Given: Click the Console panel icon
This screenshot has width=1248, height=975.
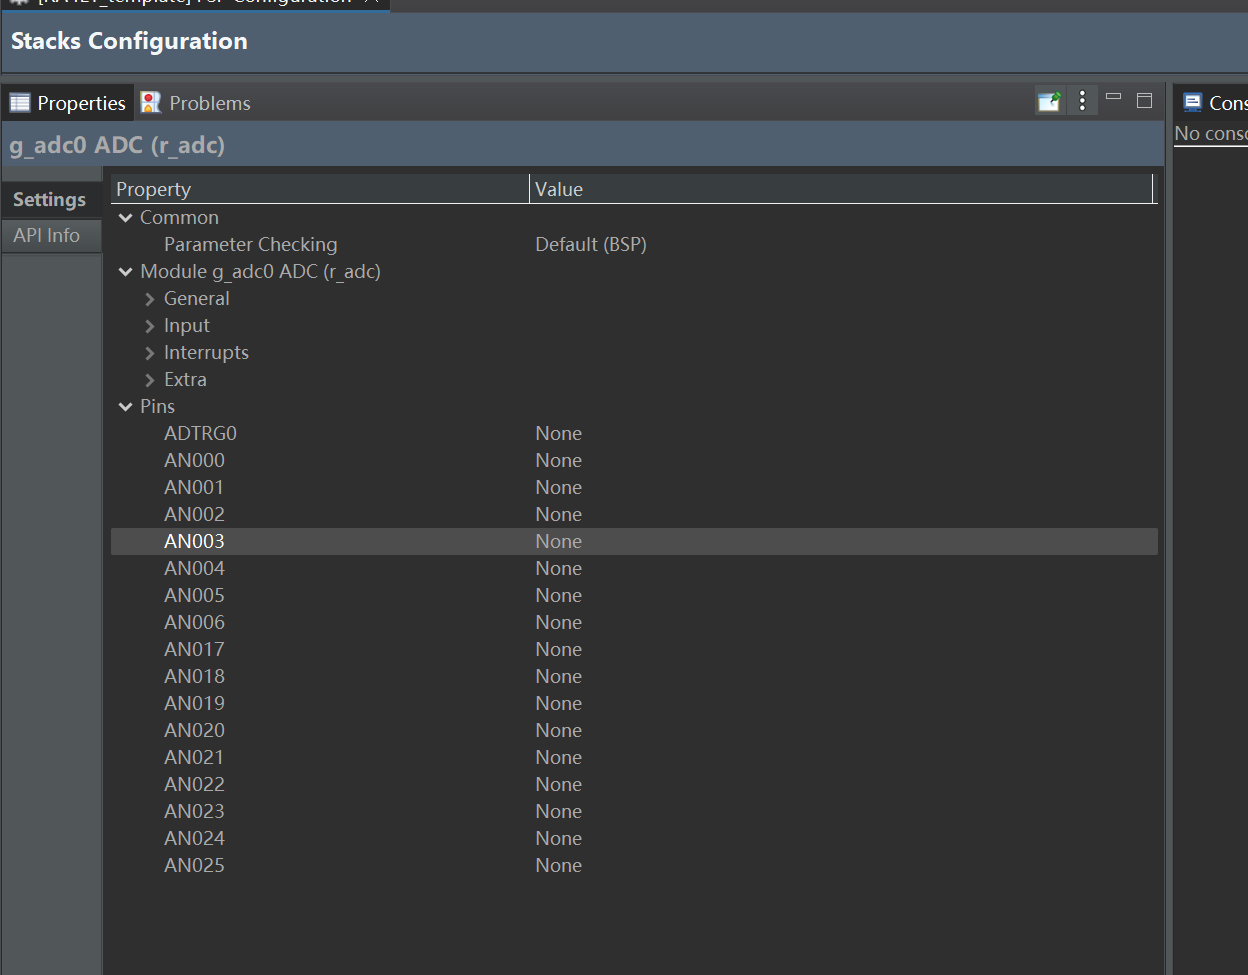Looking at the screenshot, I should point(1192,102).
